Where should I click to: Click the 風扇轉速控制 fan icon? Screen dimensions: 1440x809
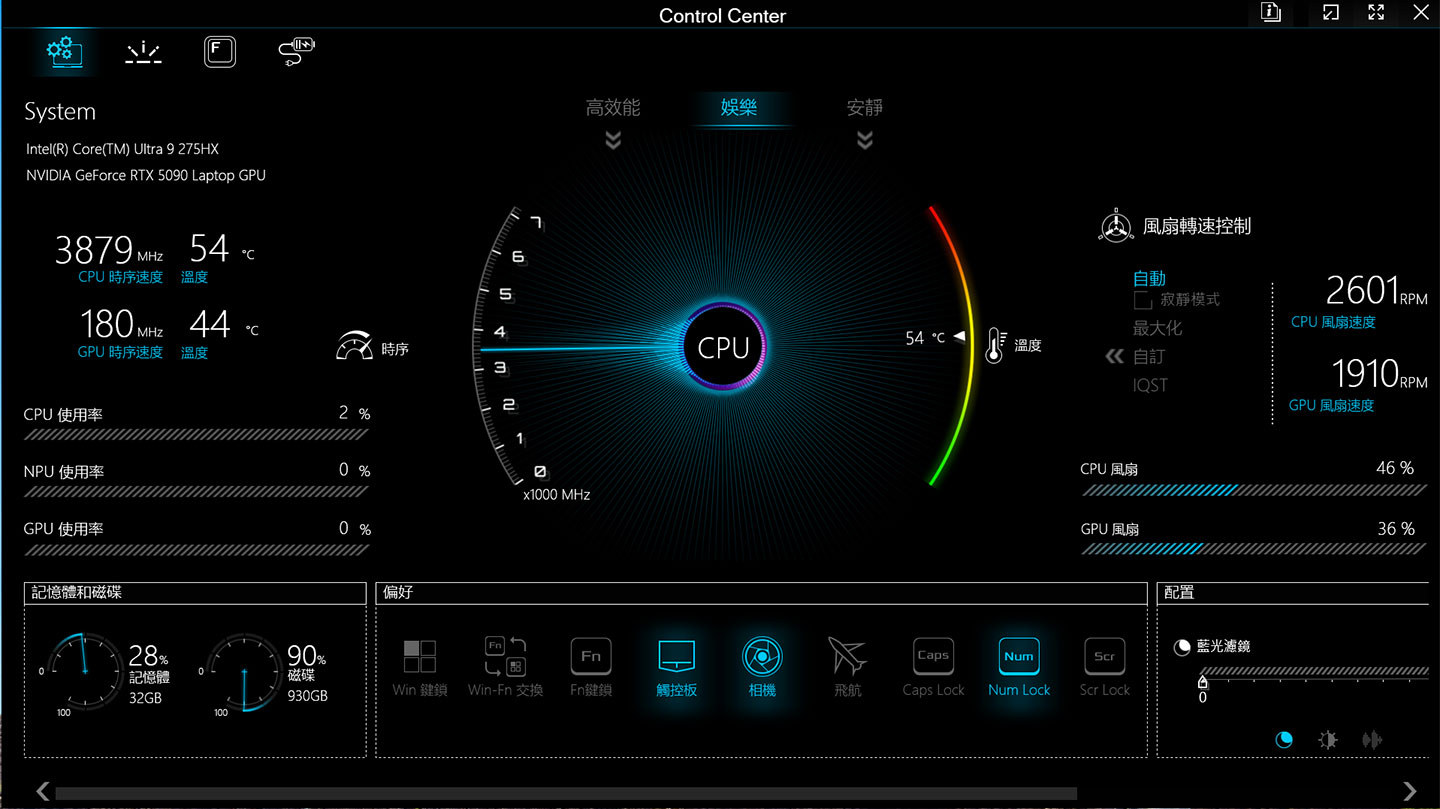(x=1114, y=226)
